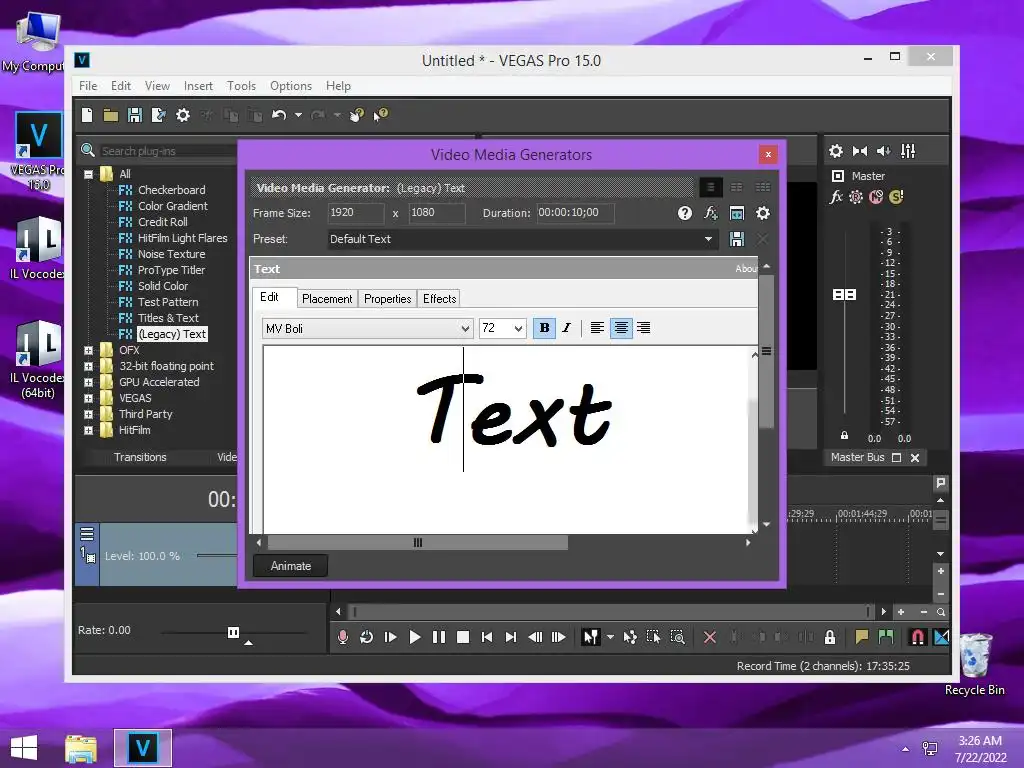Image resolution: width=1024 pixels, height=768 pixels.
Task: Toggle Enable Snapping magnet icon
Action: 918,637
